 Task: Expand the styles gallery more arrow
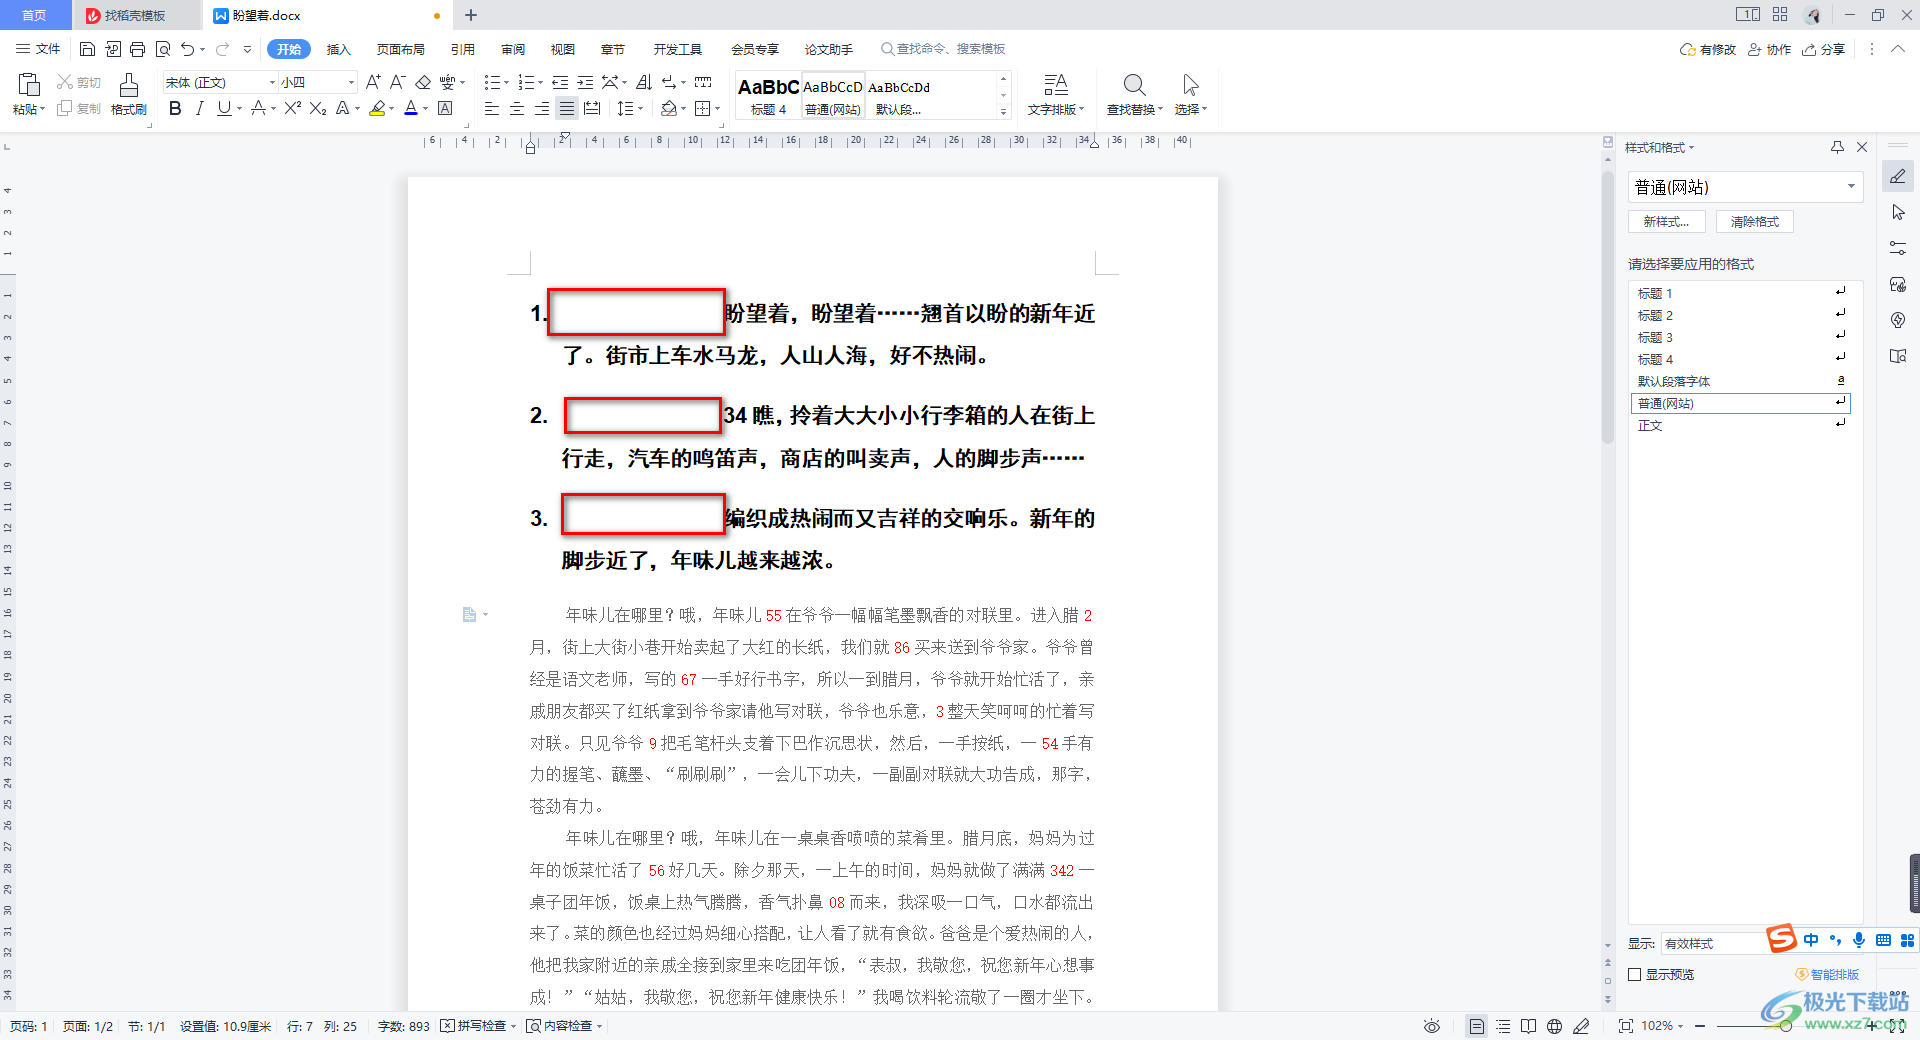click(x=1003, y=111)
